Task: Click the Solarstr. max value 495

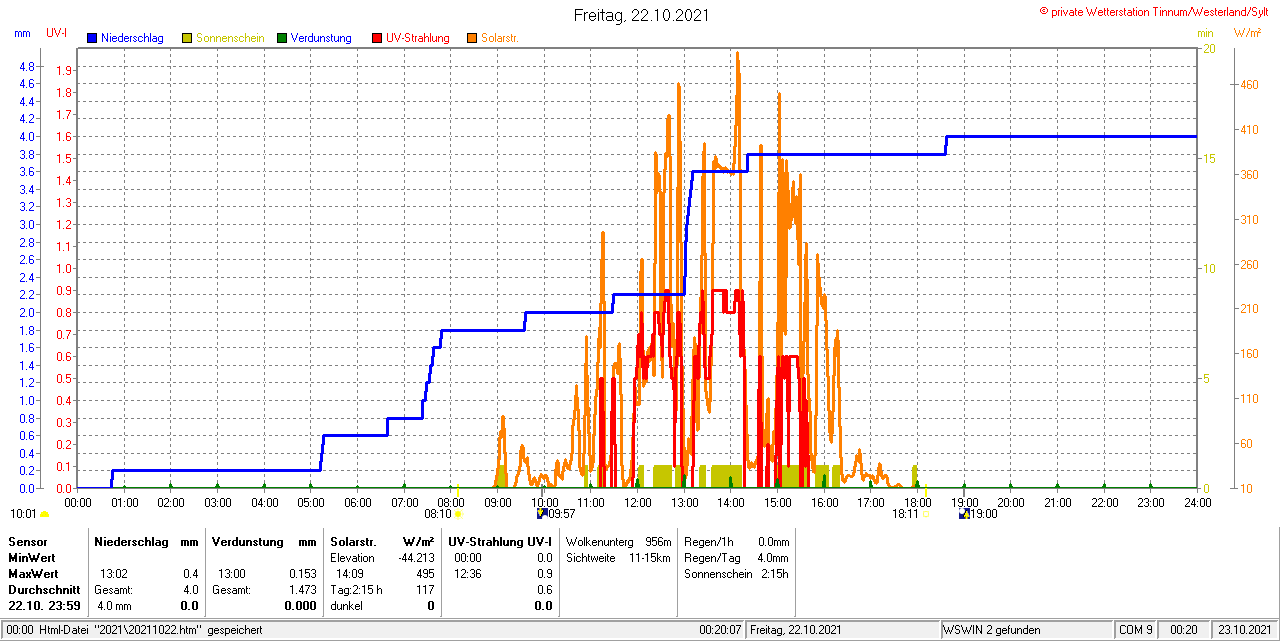Action: [x=425, y=574]
